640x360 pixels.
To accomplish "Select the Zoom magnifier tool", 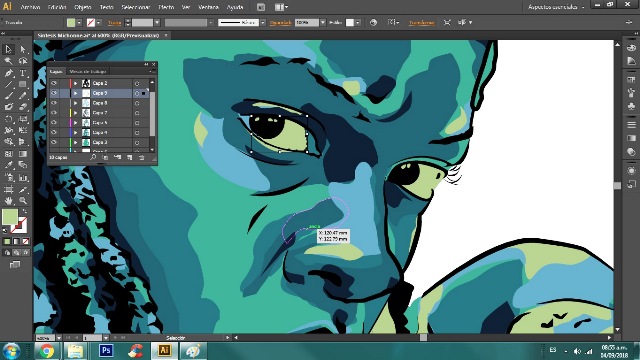I will click(x=23, y=200).
